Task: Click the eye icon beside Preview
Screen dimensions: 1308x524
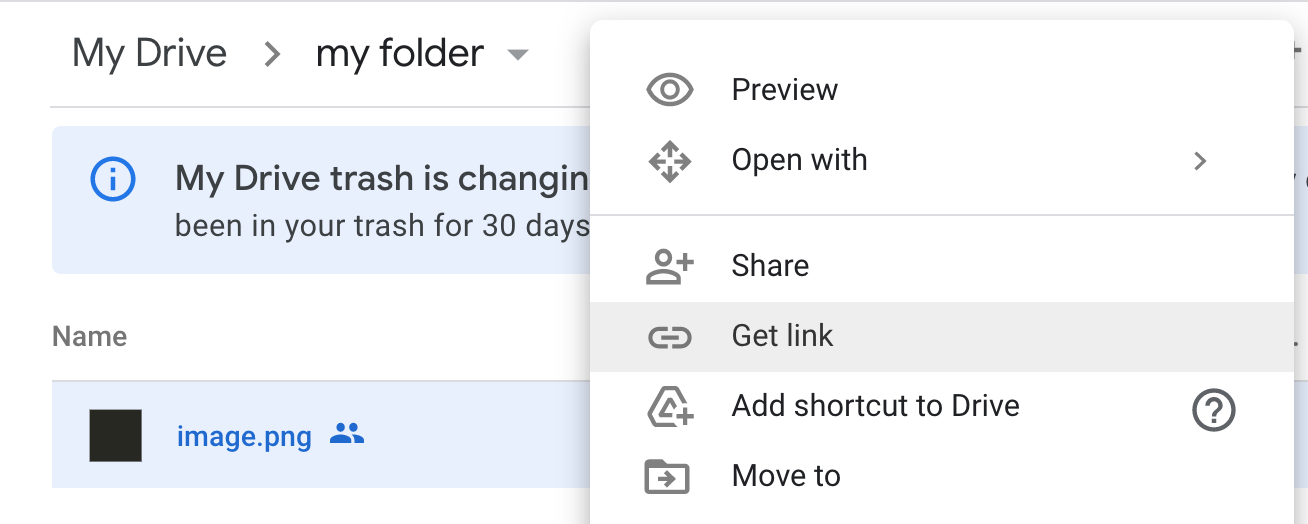Action: point(669,90)
